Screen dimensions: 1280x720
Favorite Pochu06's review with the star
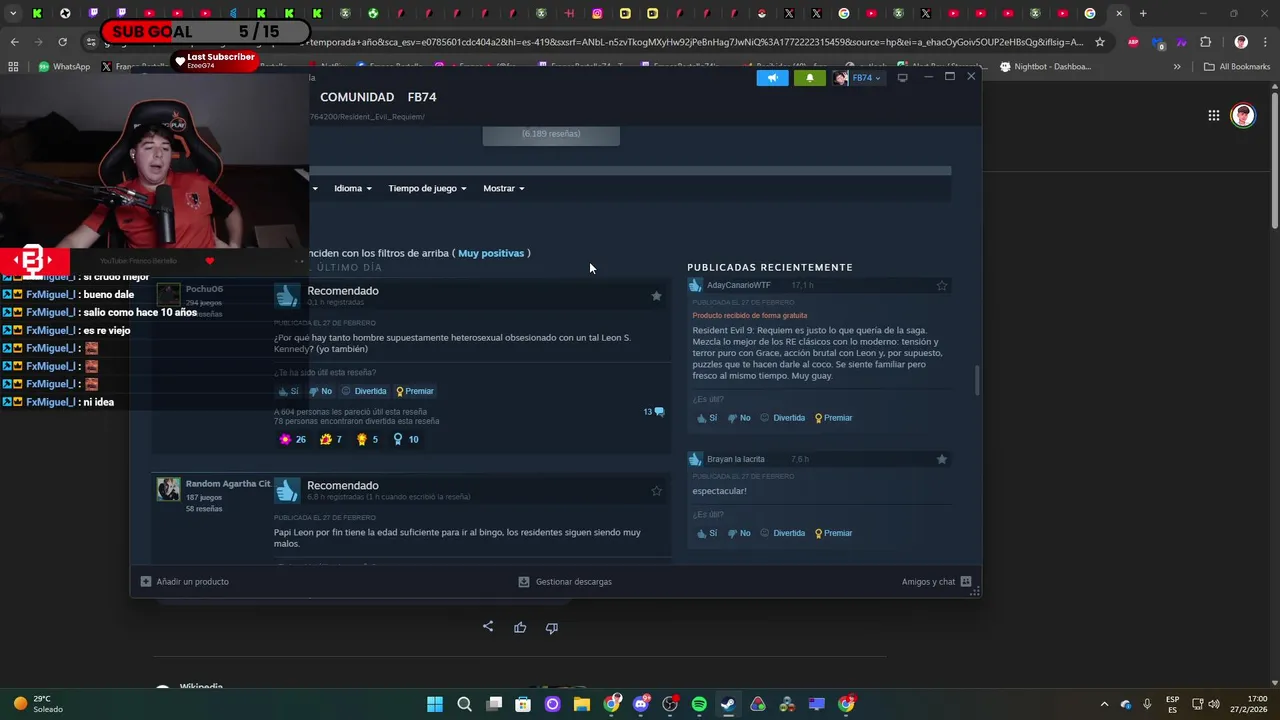[x=656, y=296]
